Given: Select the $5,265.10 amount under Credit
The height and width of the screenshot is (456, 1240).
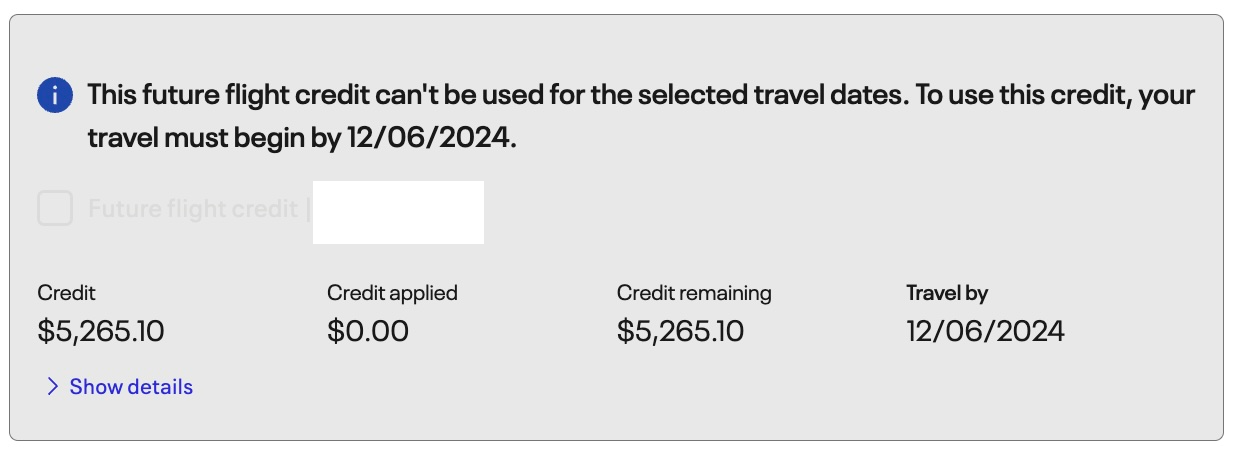Looking at the screenshot, I should coord(100,331).
